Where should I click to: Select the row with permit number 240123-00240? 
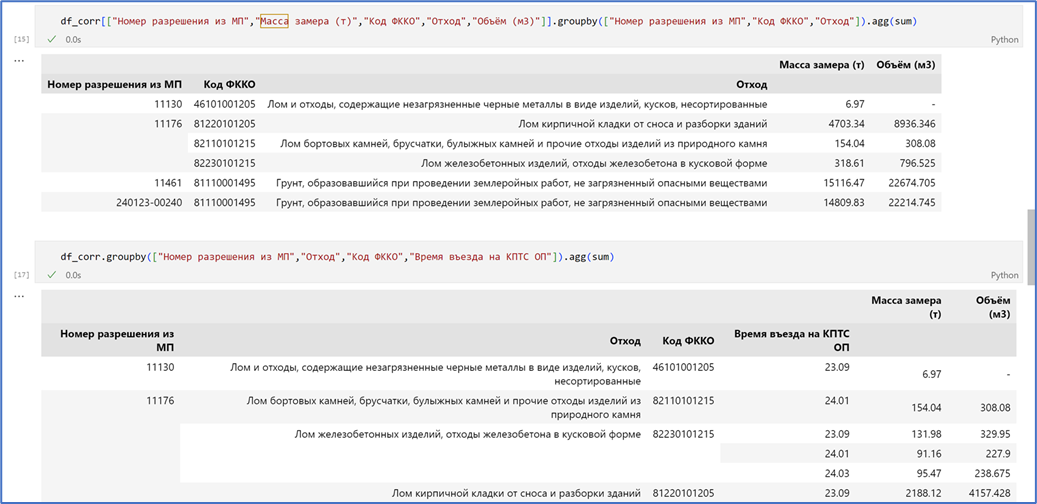point(491,202)
